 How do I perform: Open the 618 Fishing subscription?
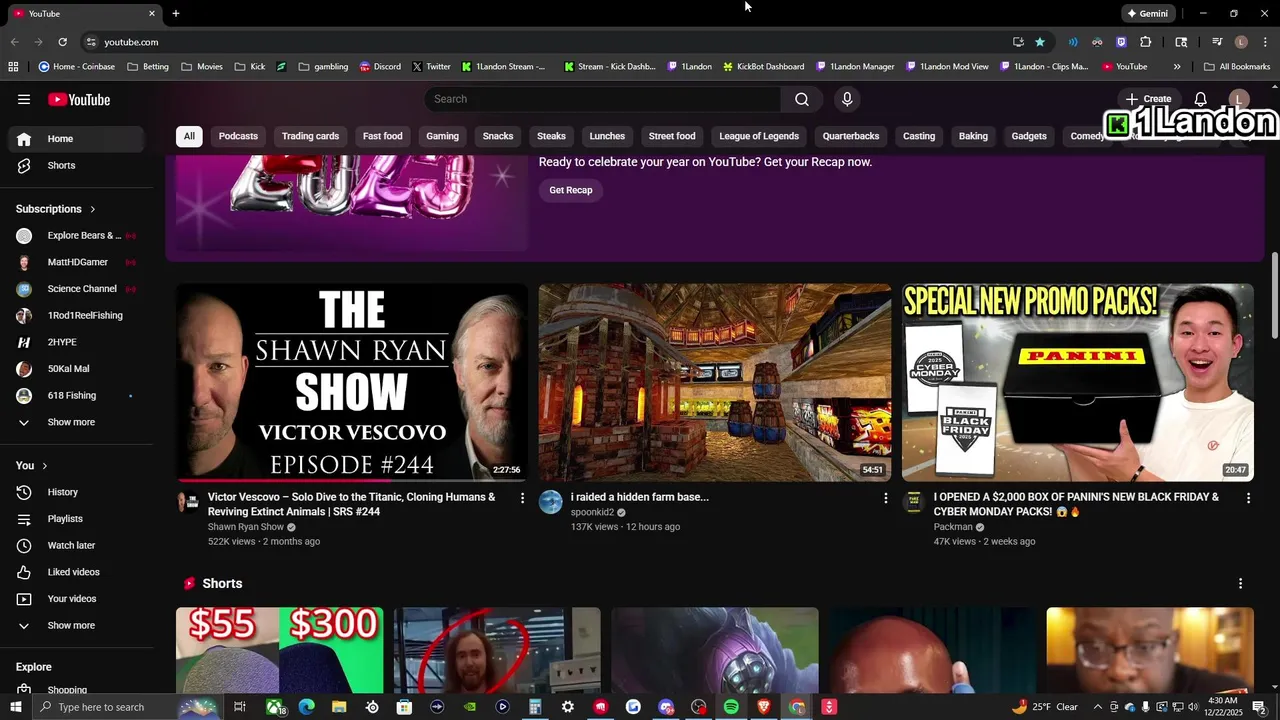[x=78, y=395]
